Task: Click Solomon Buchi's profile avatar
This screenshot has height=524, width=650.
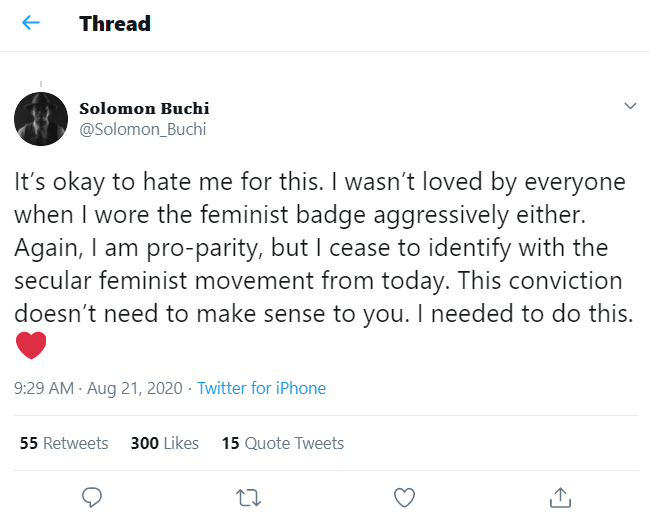Action: pyautogui.click(x=40, y=119)
